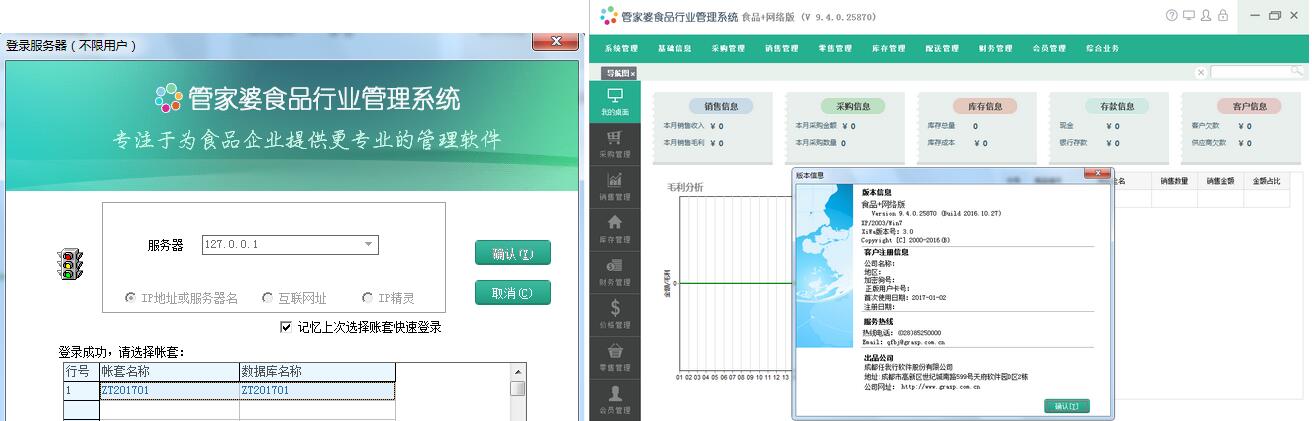Image resolution: width=1312 pixels, height=421 pixels.
Task: Open 系统管理 menu
Action: 621,48
